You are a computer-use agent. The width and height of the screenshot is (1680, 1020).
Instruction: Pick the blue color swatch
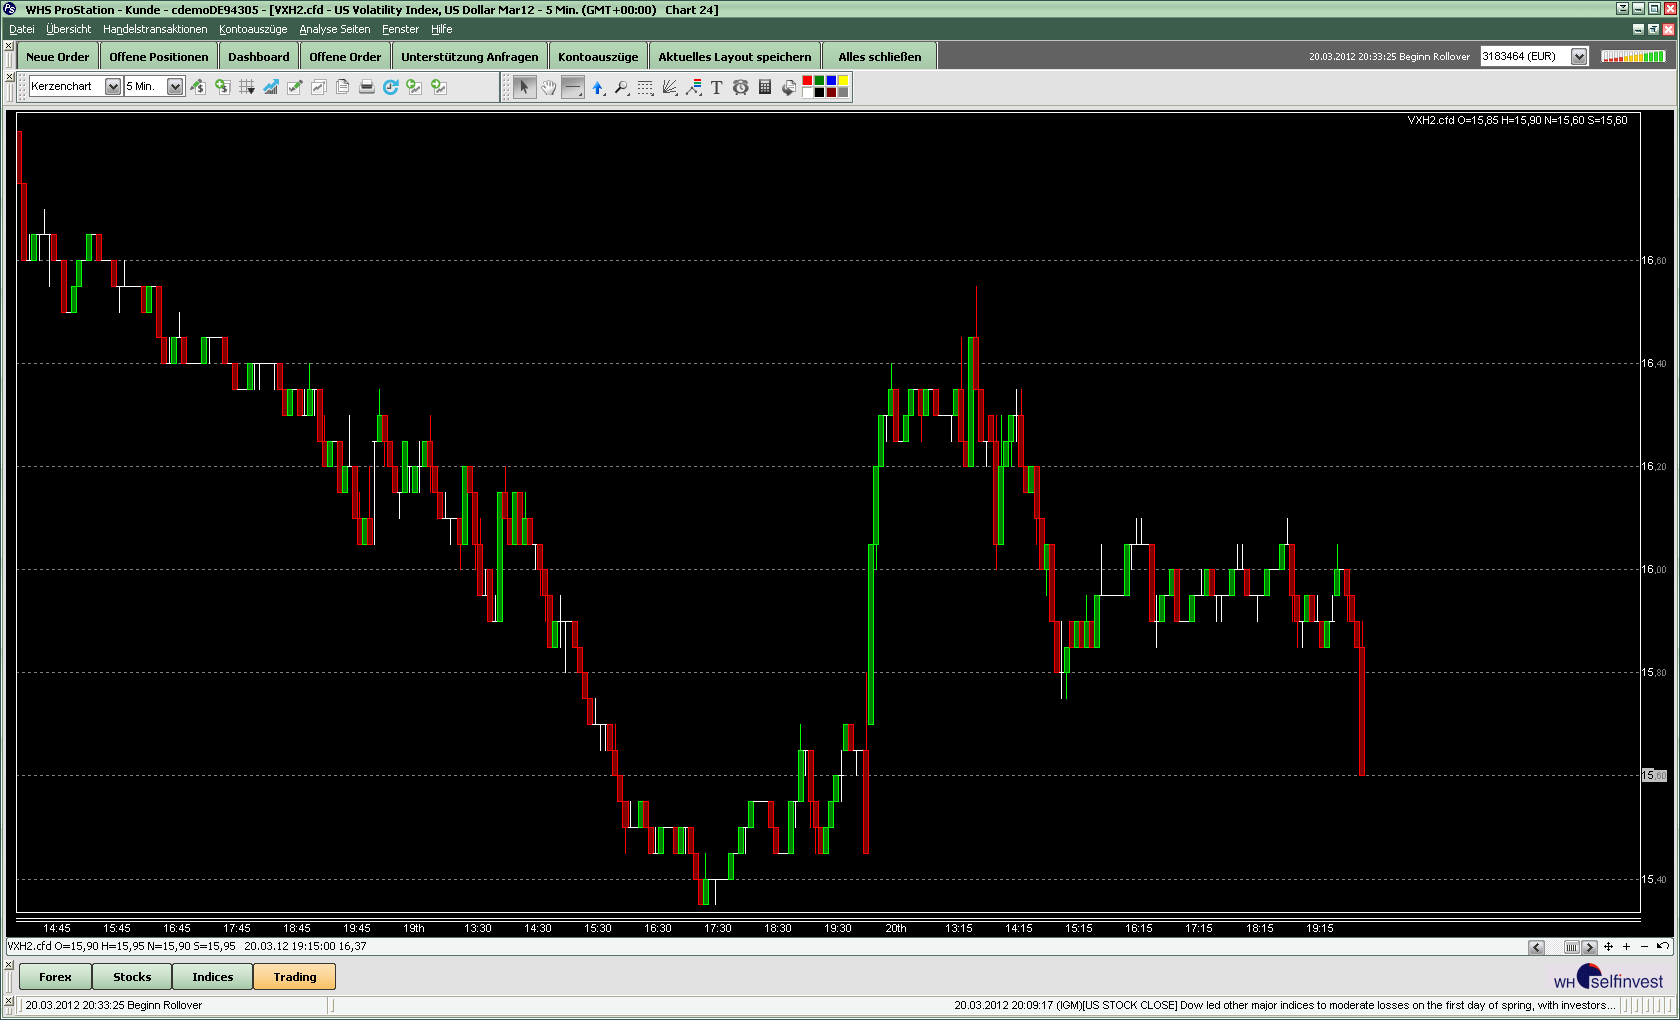(x=831, y=81)
